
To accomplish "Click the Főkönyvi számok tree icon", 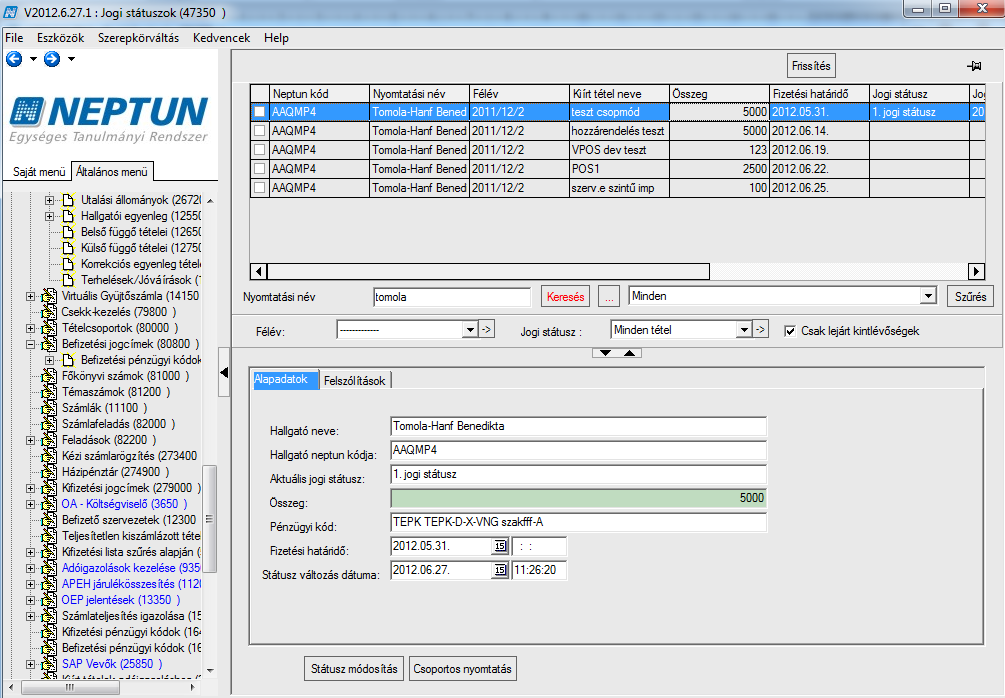I will (x=49, y=376).
